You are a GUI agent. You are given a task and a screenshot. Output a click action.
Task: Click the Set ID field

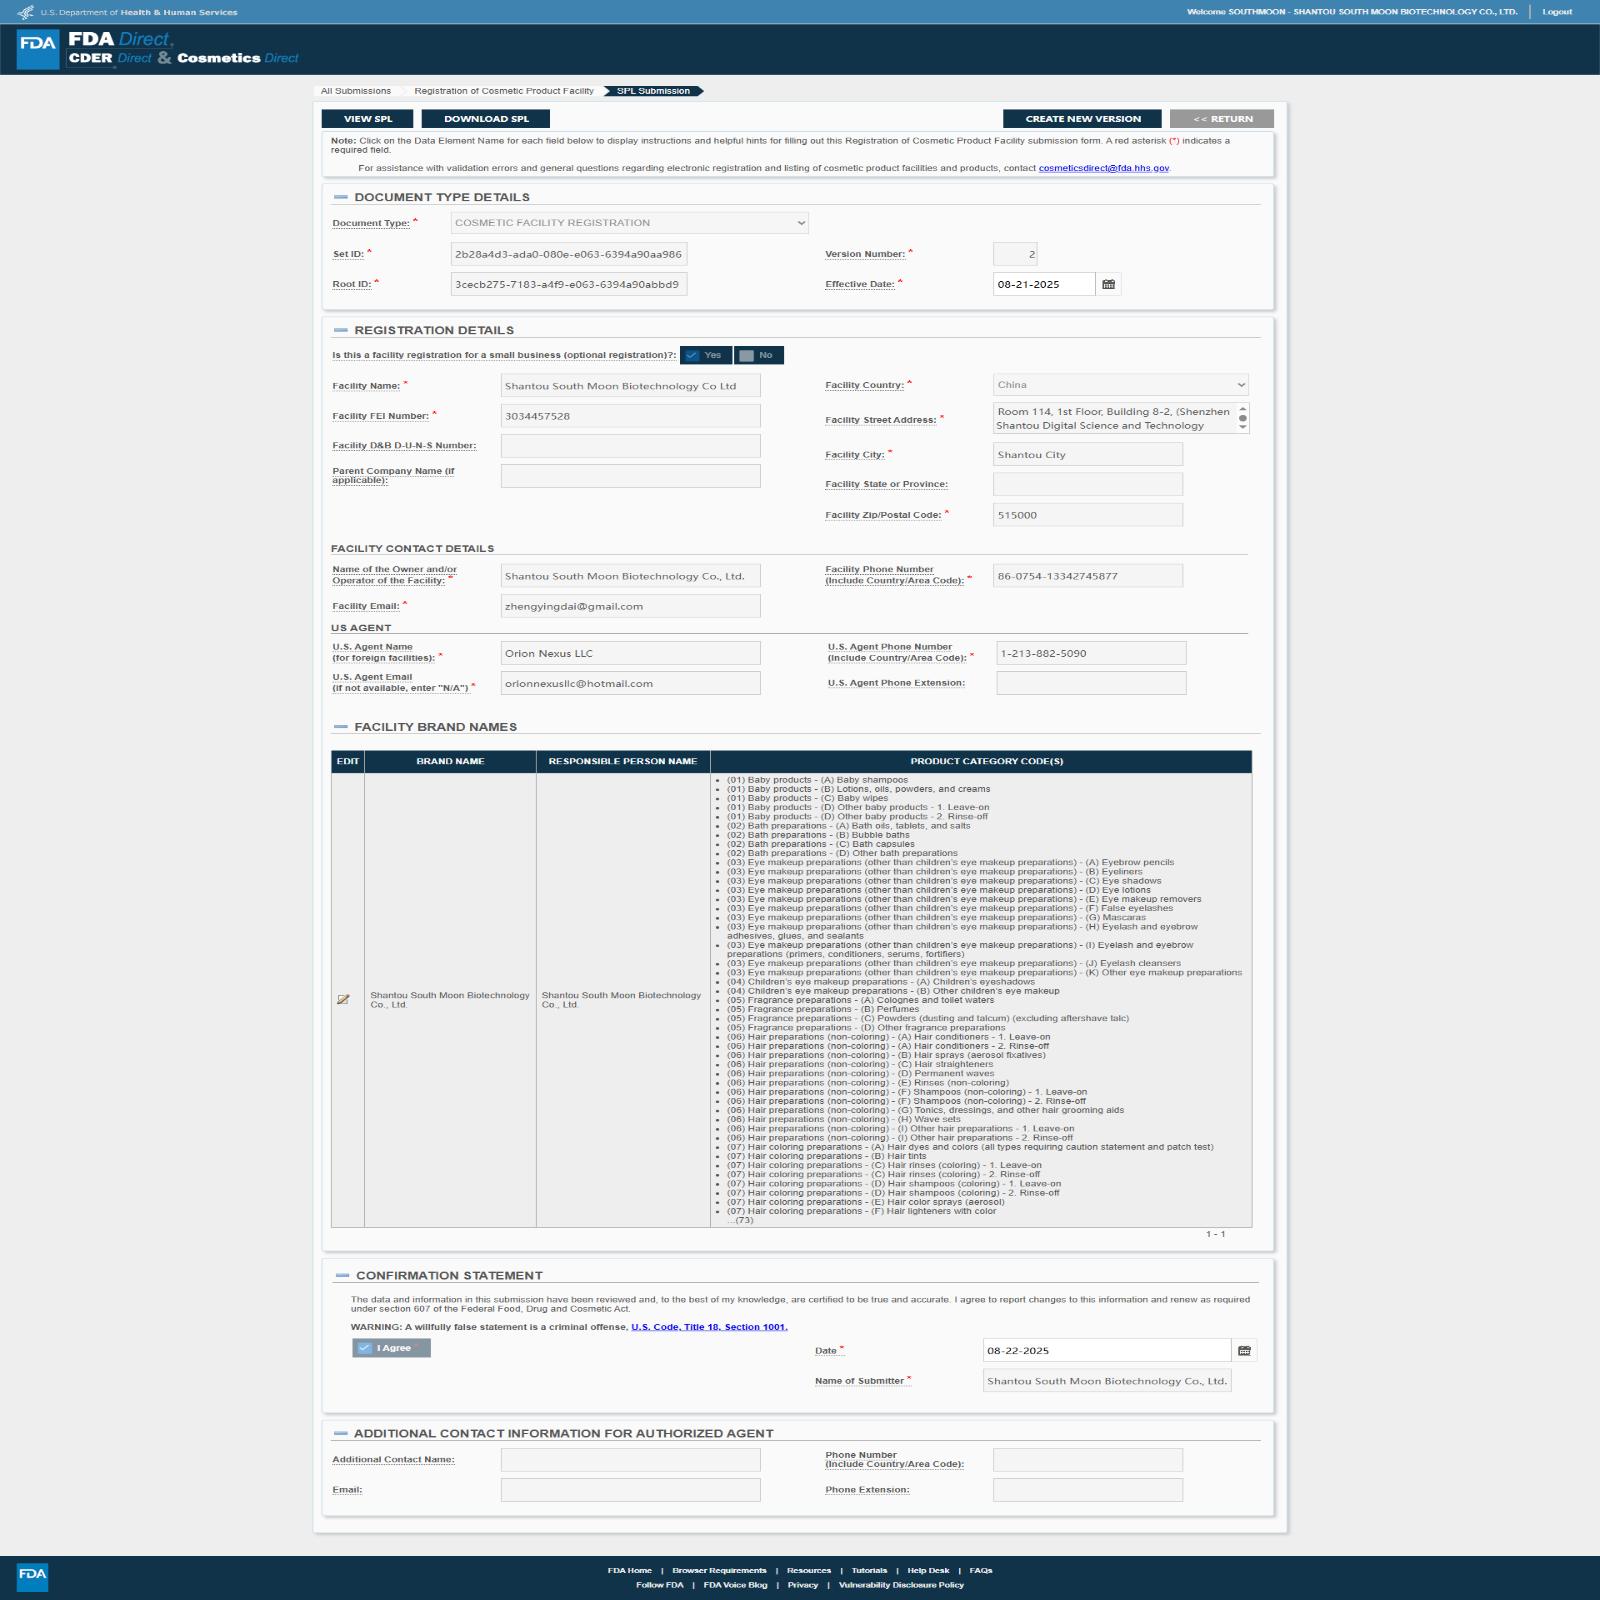569,254
